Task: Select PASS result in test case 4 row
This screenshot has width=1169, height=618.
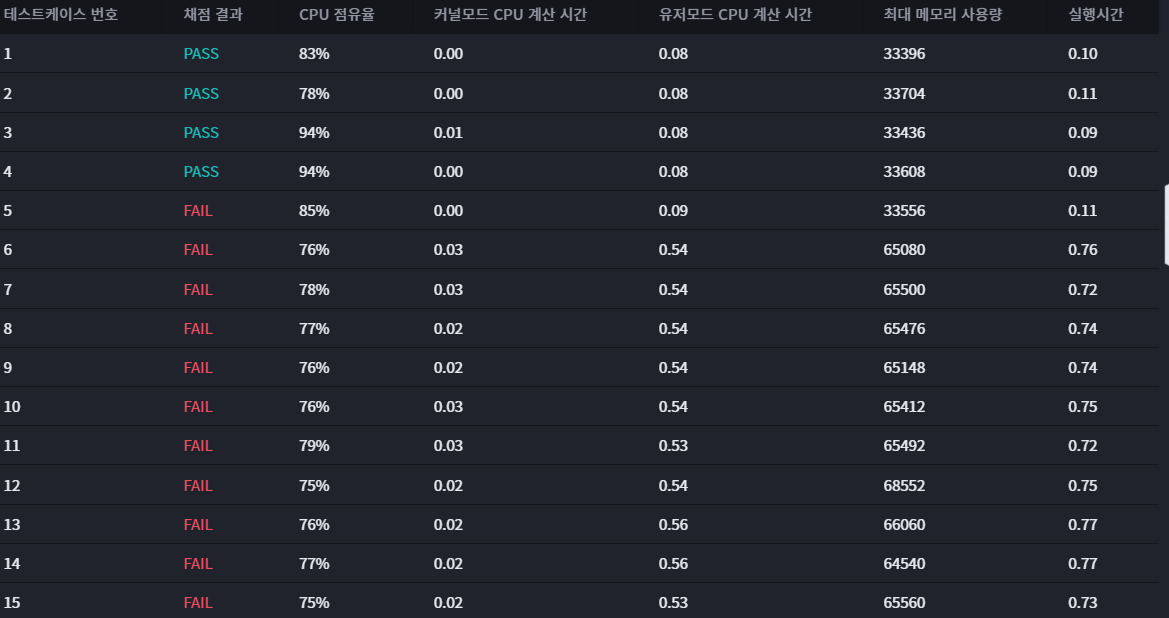Action: coord(201,171)
